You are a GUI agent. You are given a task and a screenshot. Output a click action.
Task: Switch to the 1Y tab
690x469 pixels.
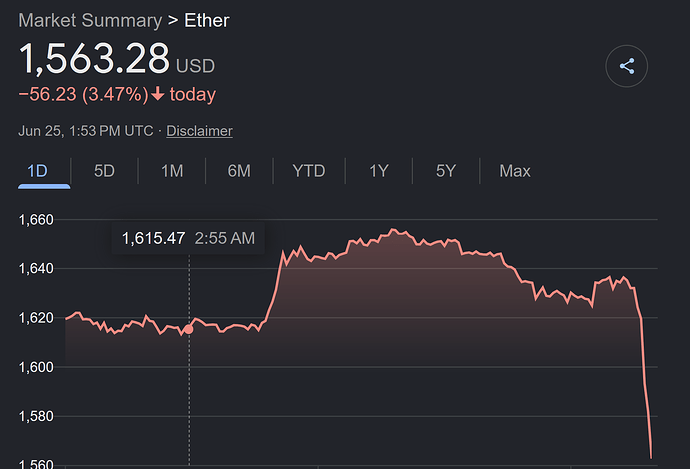pyautogui.click(x=379, y=171)
